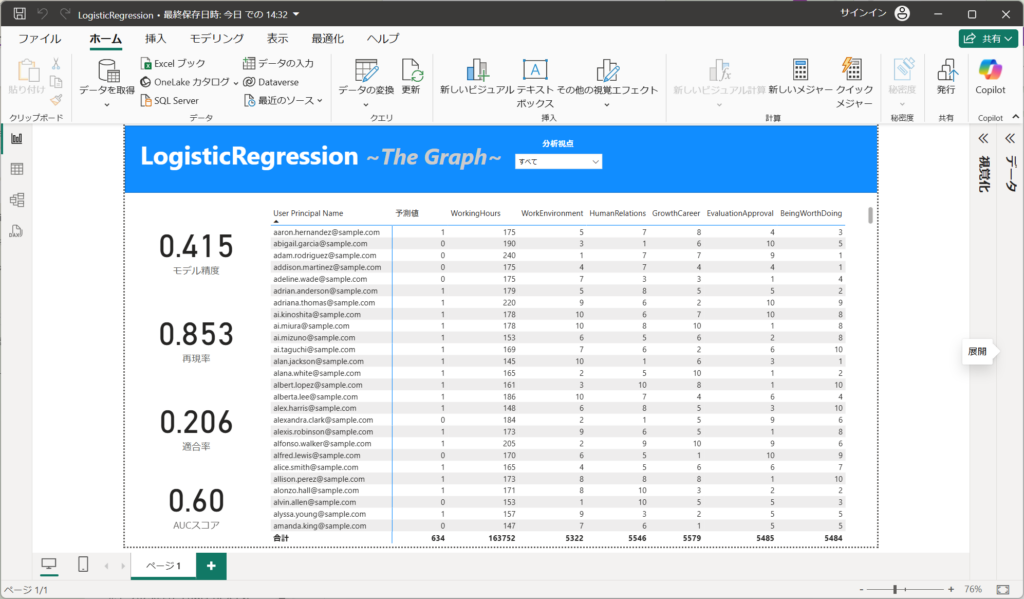Click the GrowthCareer column header
The height and width of the screenshot is (599, 1024).
pyautogui.click(x=676, y=213)
